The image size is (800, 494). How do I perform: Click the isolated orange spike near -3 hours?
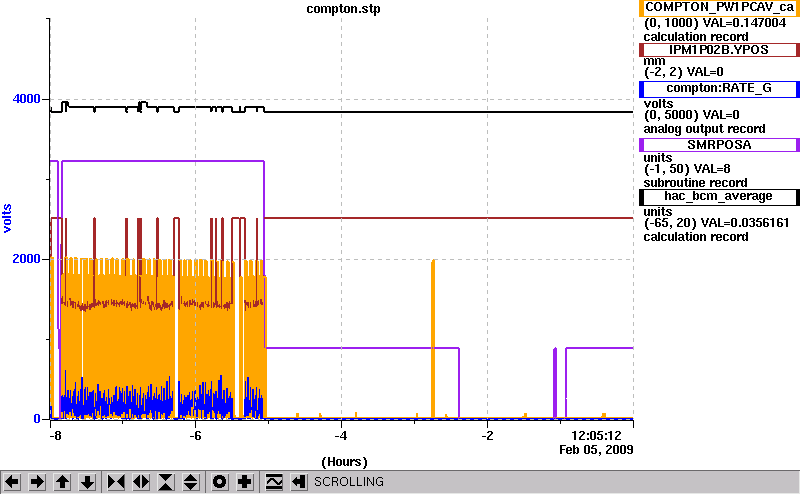click(x=433, y=339)
